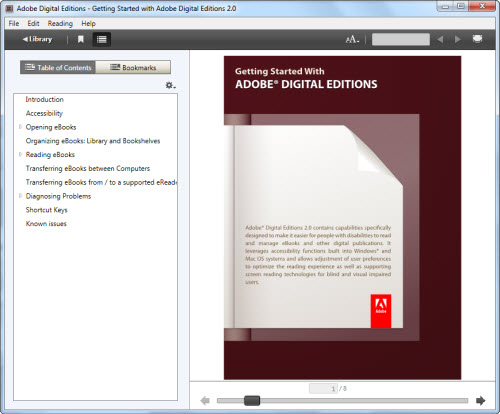Minimize the Adobe Digital Editions window

(x=446, y=6)
